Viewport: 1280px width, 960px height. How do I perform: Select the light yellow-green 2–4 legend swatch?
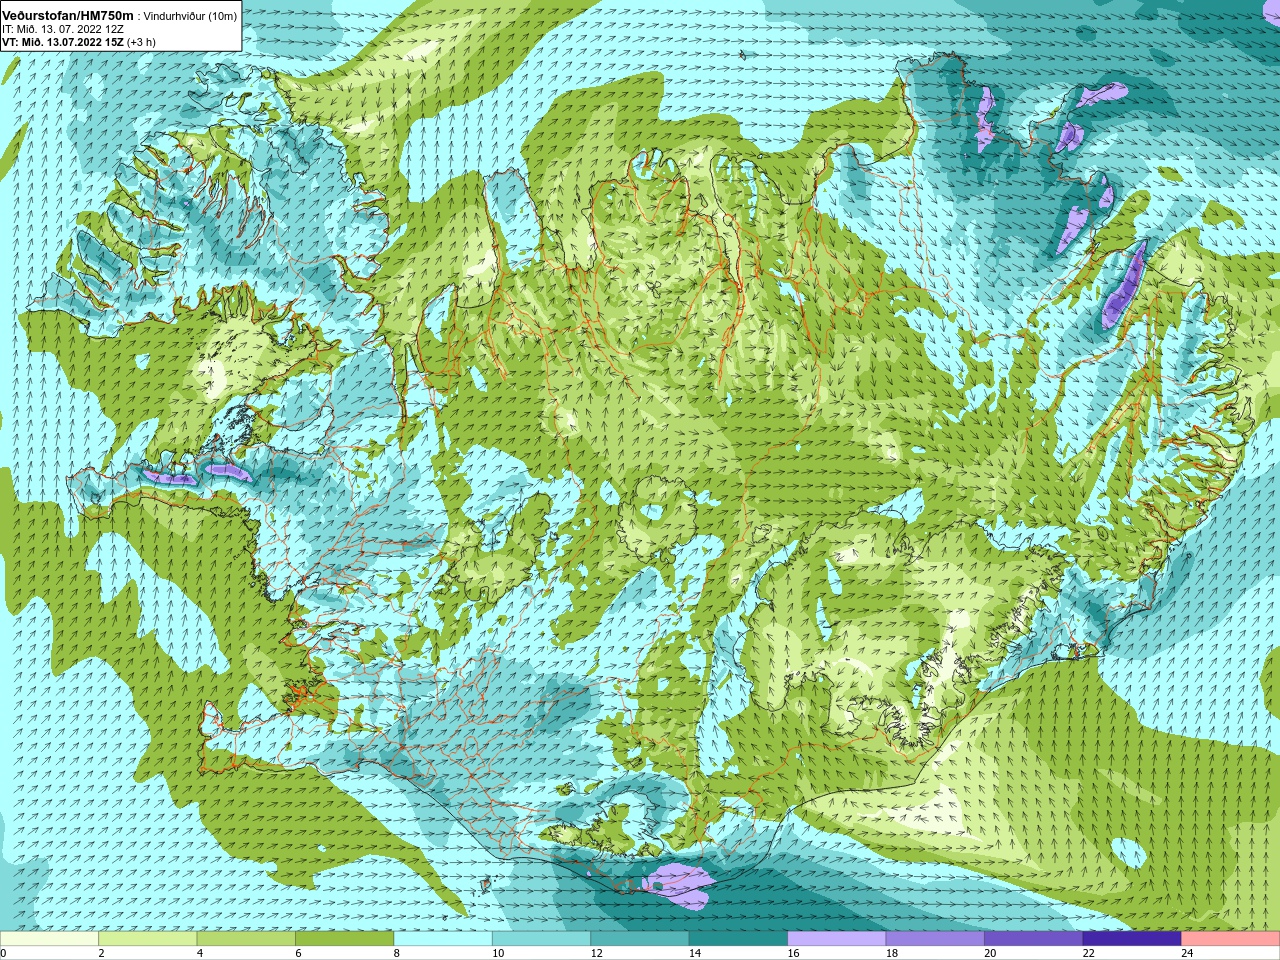(x=148, y=939)
